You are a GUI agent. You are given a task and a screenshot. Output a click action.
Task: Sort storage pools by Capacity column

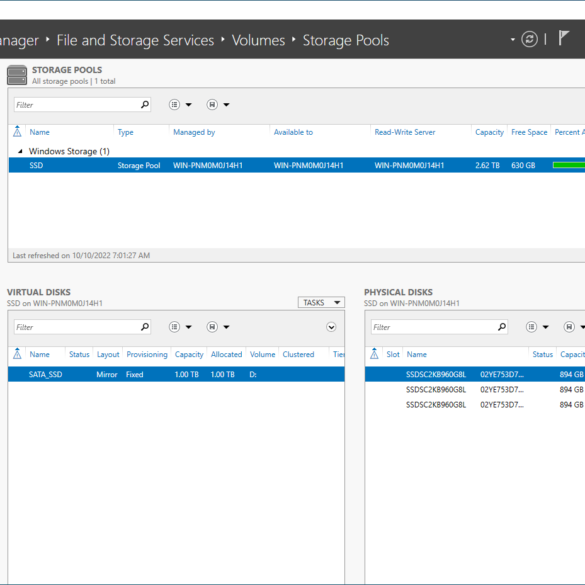[489, 132]
